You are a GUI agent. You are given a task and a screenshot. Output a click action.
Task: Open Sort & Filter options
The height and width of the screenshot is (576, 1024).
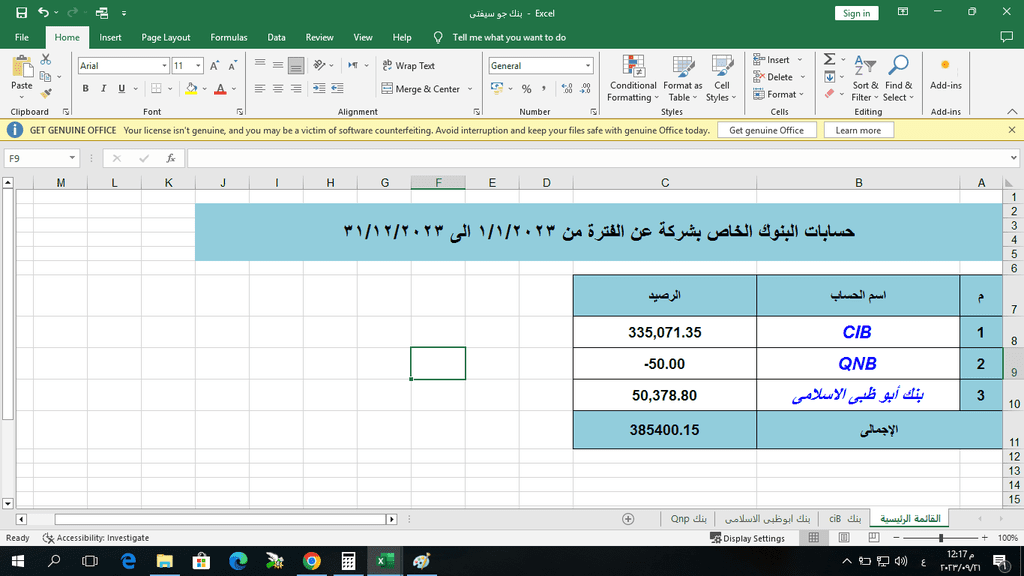[865, 78]
